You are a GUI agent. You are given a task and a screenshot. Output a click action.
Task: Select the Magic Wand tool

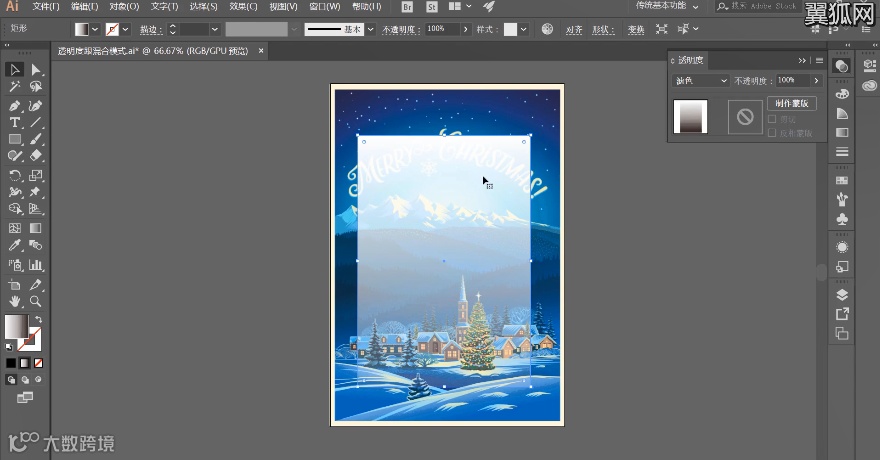click(x=15, y=86)
